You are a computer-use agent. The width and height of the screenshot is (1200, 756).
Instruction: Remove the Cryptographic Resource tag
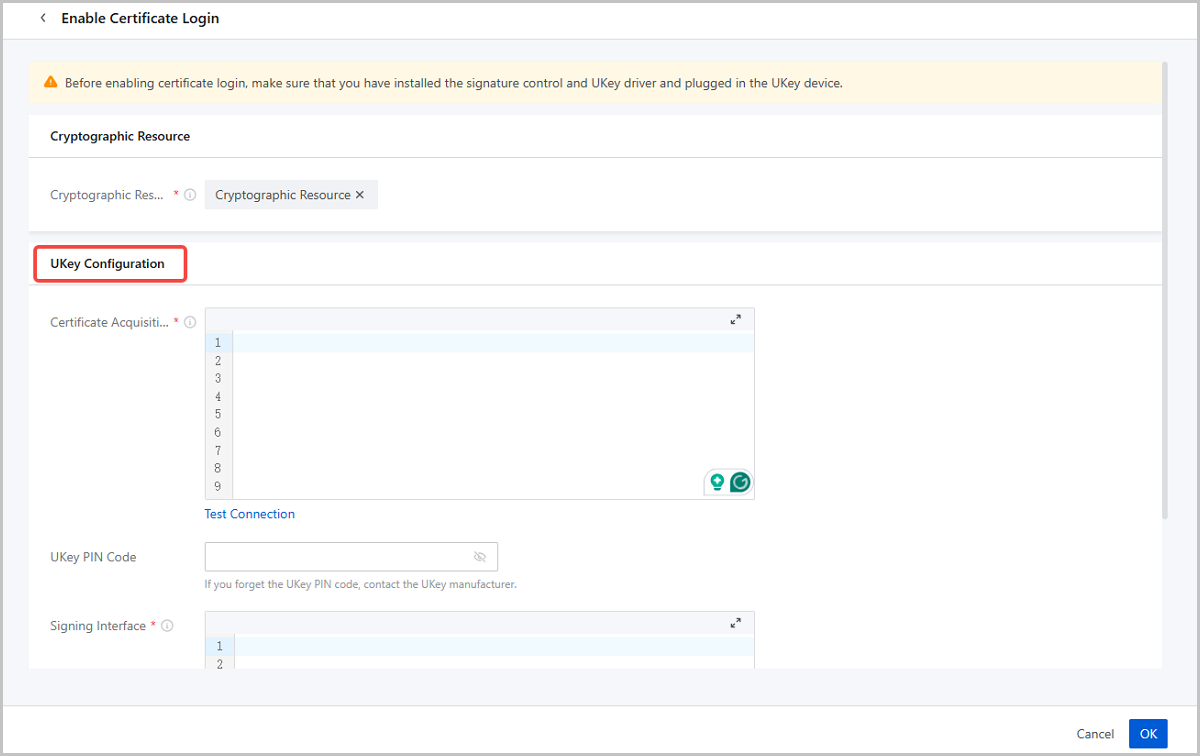pyautogui.click(x=360, y=195)
